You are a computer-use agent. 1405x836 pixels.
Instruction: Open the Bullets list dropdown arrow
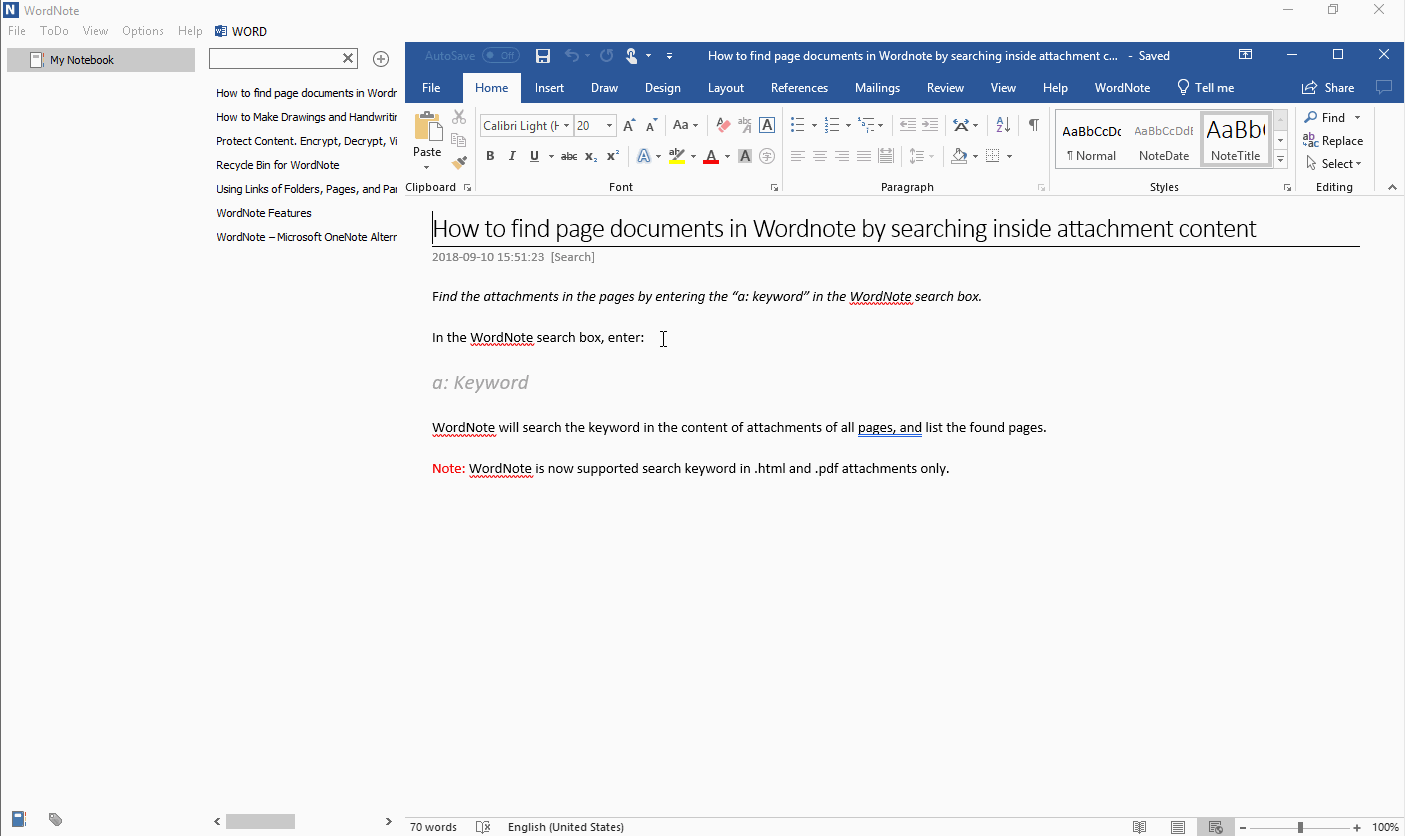(x=814, y=126)
